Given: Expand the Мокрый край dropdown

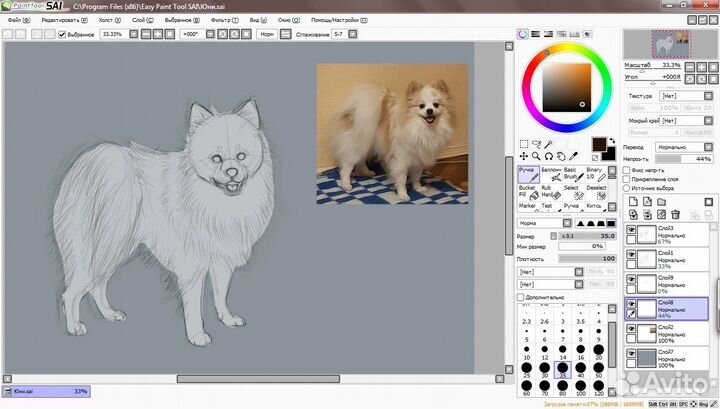Looking at the screenshot, I should tap(686, 121).
